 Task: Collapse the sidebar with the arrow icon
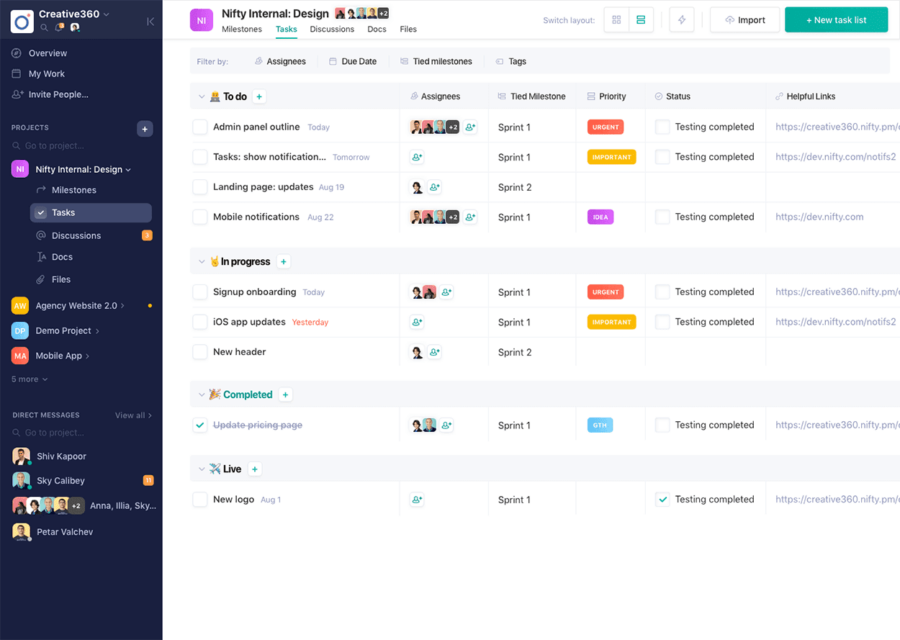(x=150, y=19)
